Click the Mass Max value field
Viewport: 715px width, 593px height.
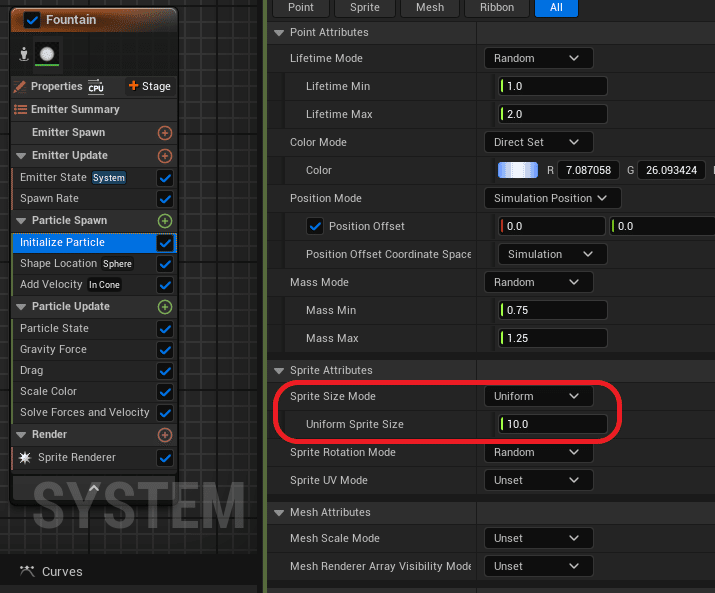pos(553,338)
